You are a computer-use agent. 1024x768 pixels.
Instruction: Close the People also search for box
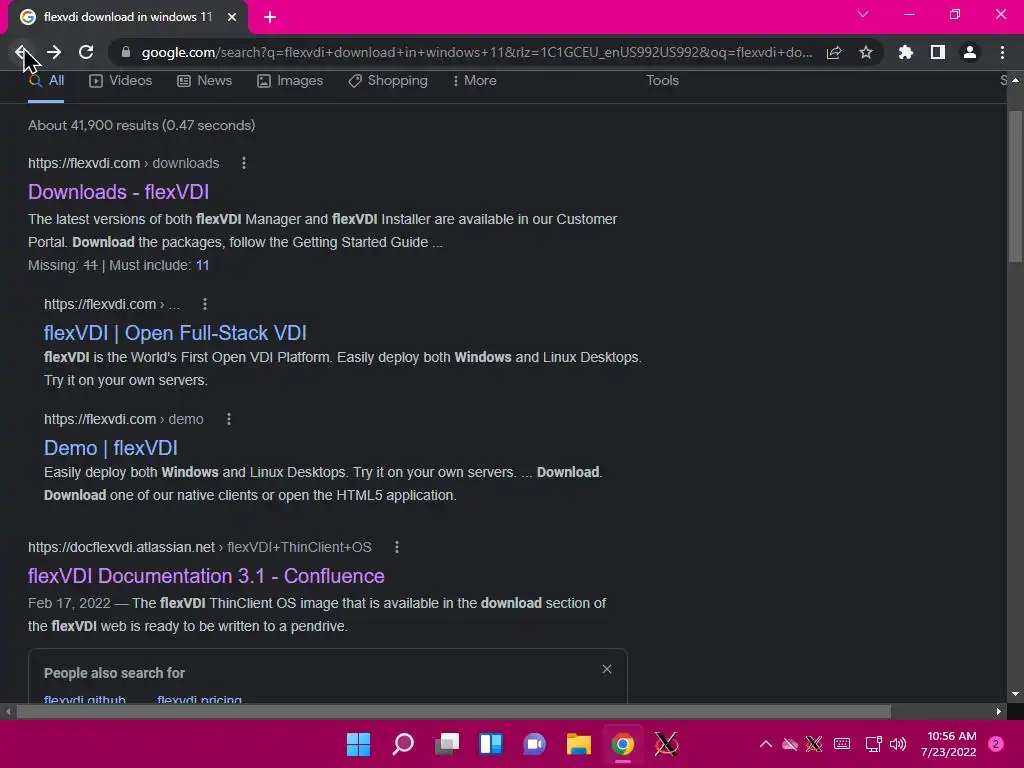[x=607, y=669]
